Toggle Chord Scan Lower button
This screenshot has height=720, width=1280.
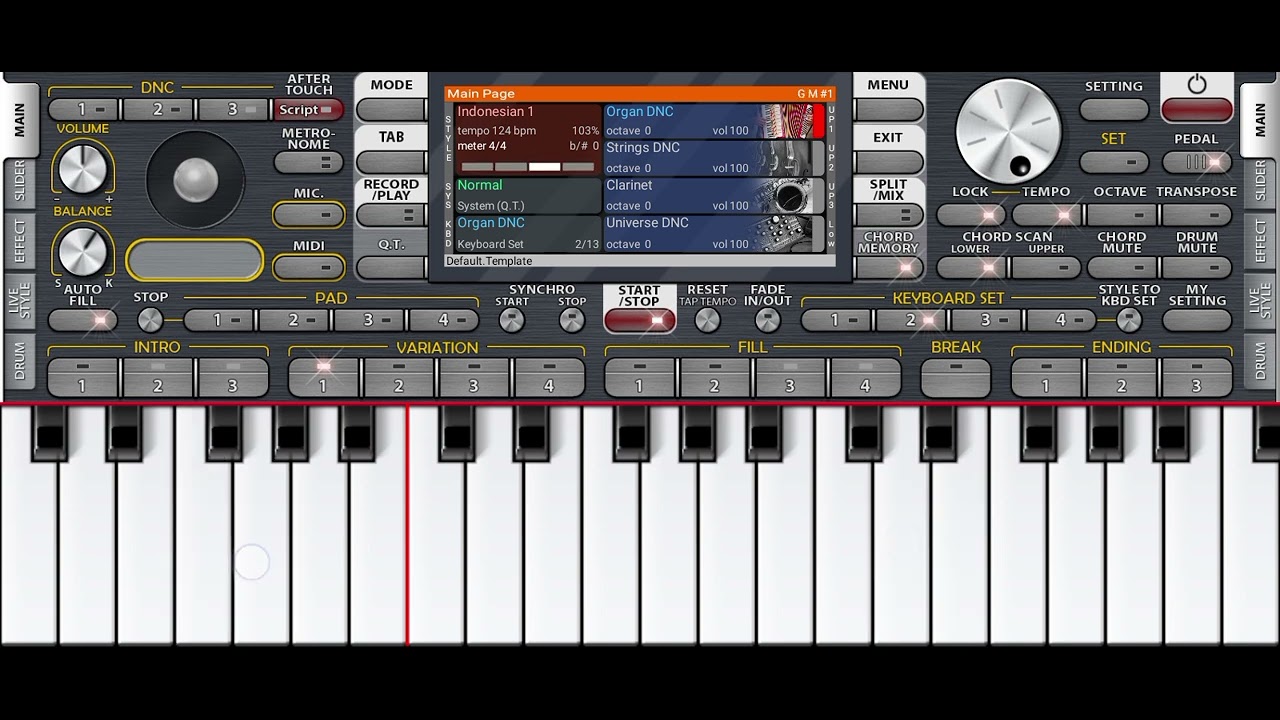pyautogui.click(x=971, y=267)
